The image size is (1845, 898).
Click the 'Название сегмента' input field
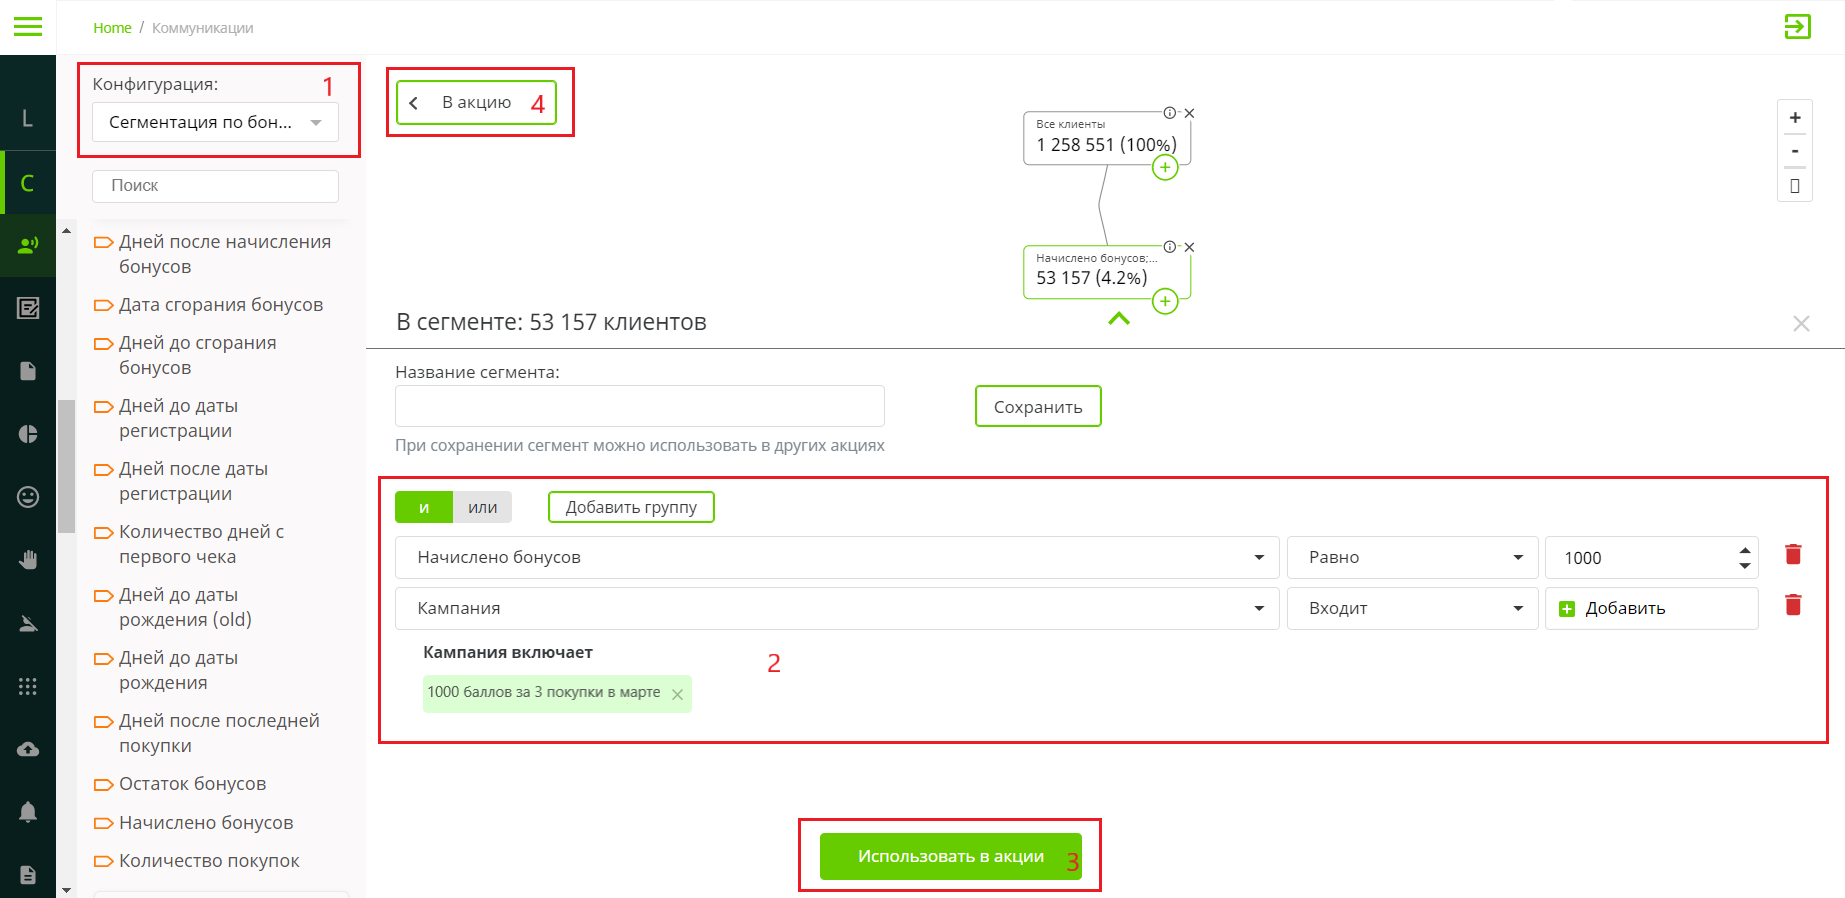coord(639,407)
